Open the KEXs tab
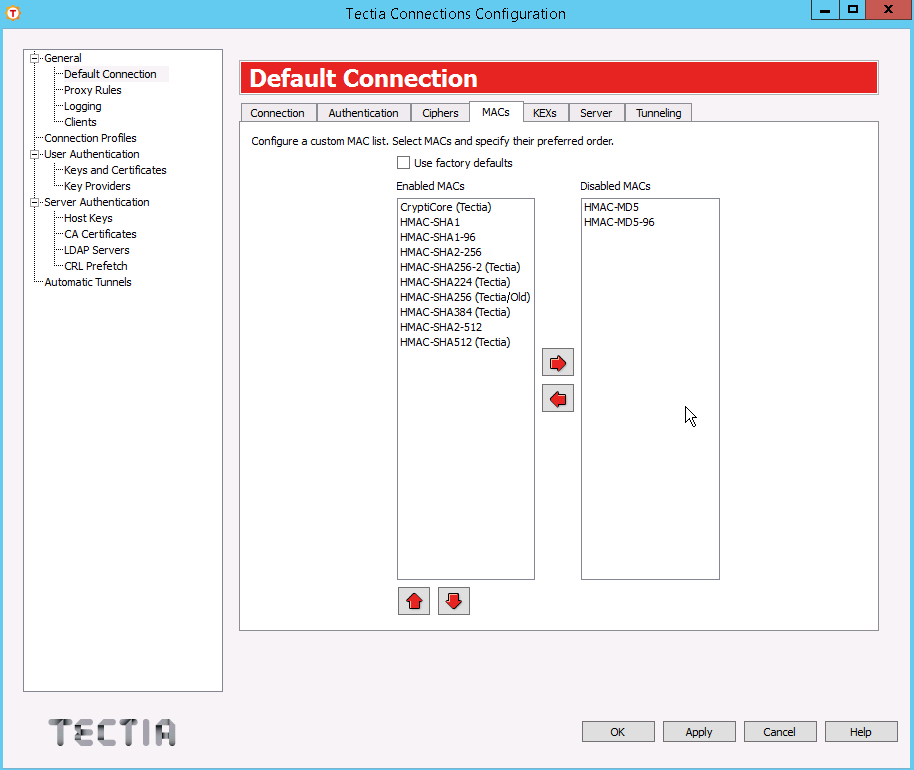 click(544, 112)
